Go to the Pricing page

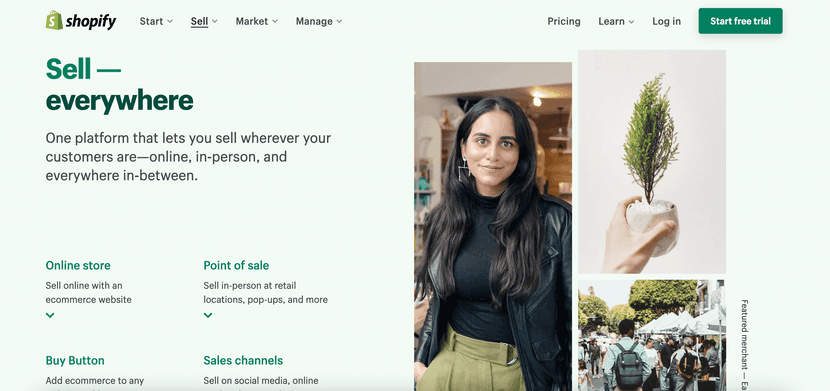564,21
